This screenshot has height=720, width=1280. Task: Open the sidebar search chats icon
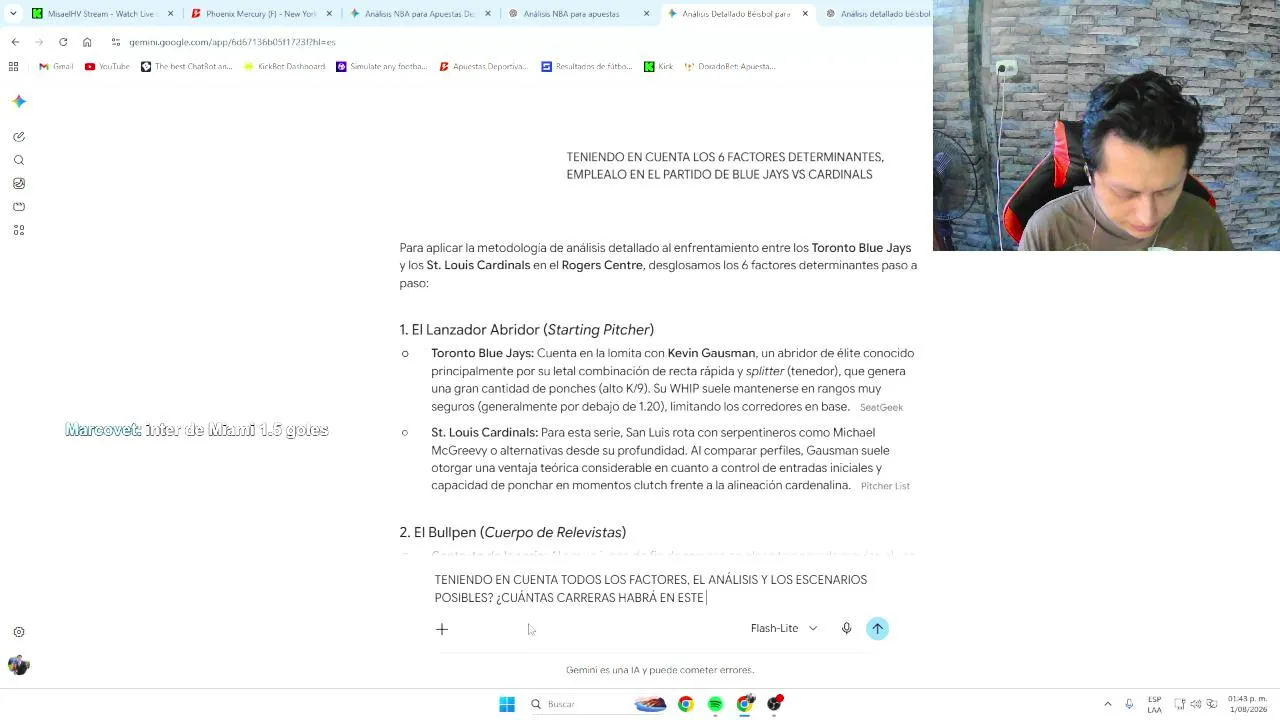coord(19,160)
